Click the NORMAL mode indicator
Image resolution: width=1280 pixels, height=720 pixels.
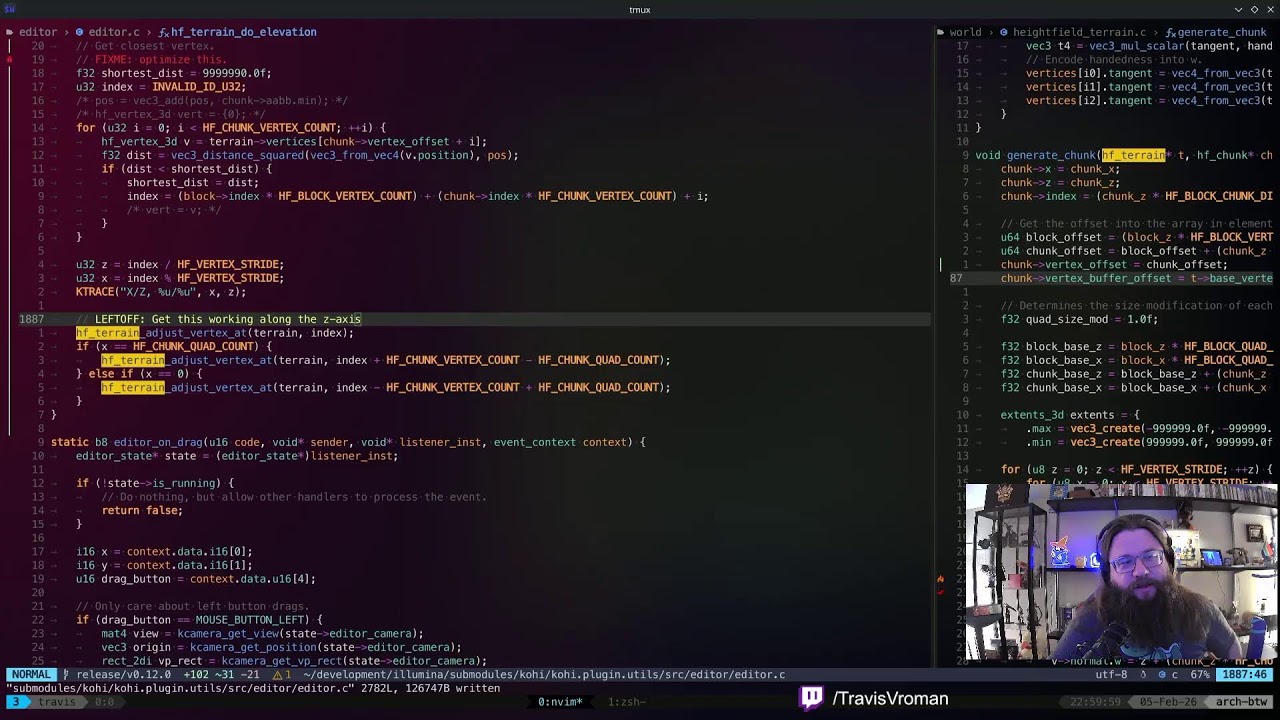point(31,675)
